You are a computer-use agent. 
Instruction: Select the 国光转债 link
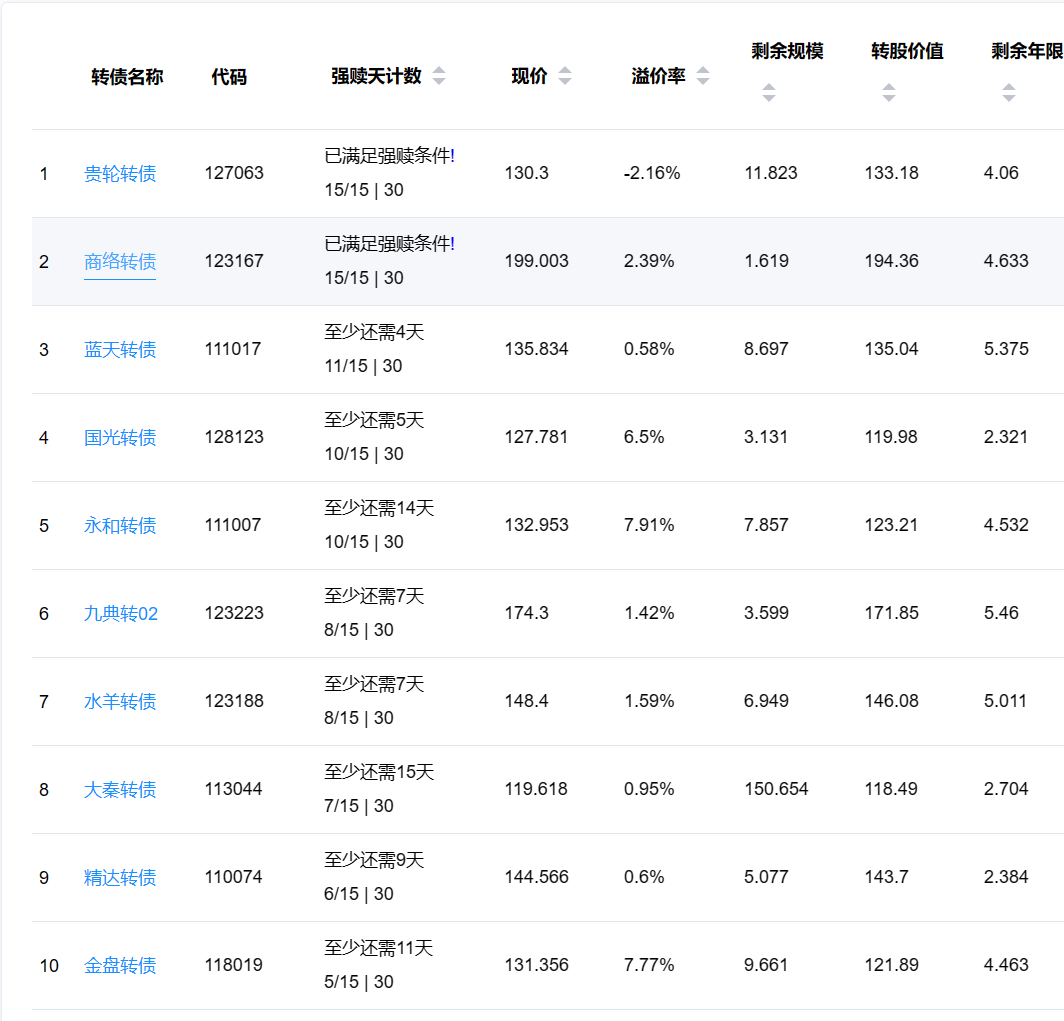pos(120,438)
